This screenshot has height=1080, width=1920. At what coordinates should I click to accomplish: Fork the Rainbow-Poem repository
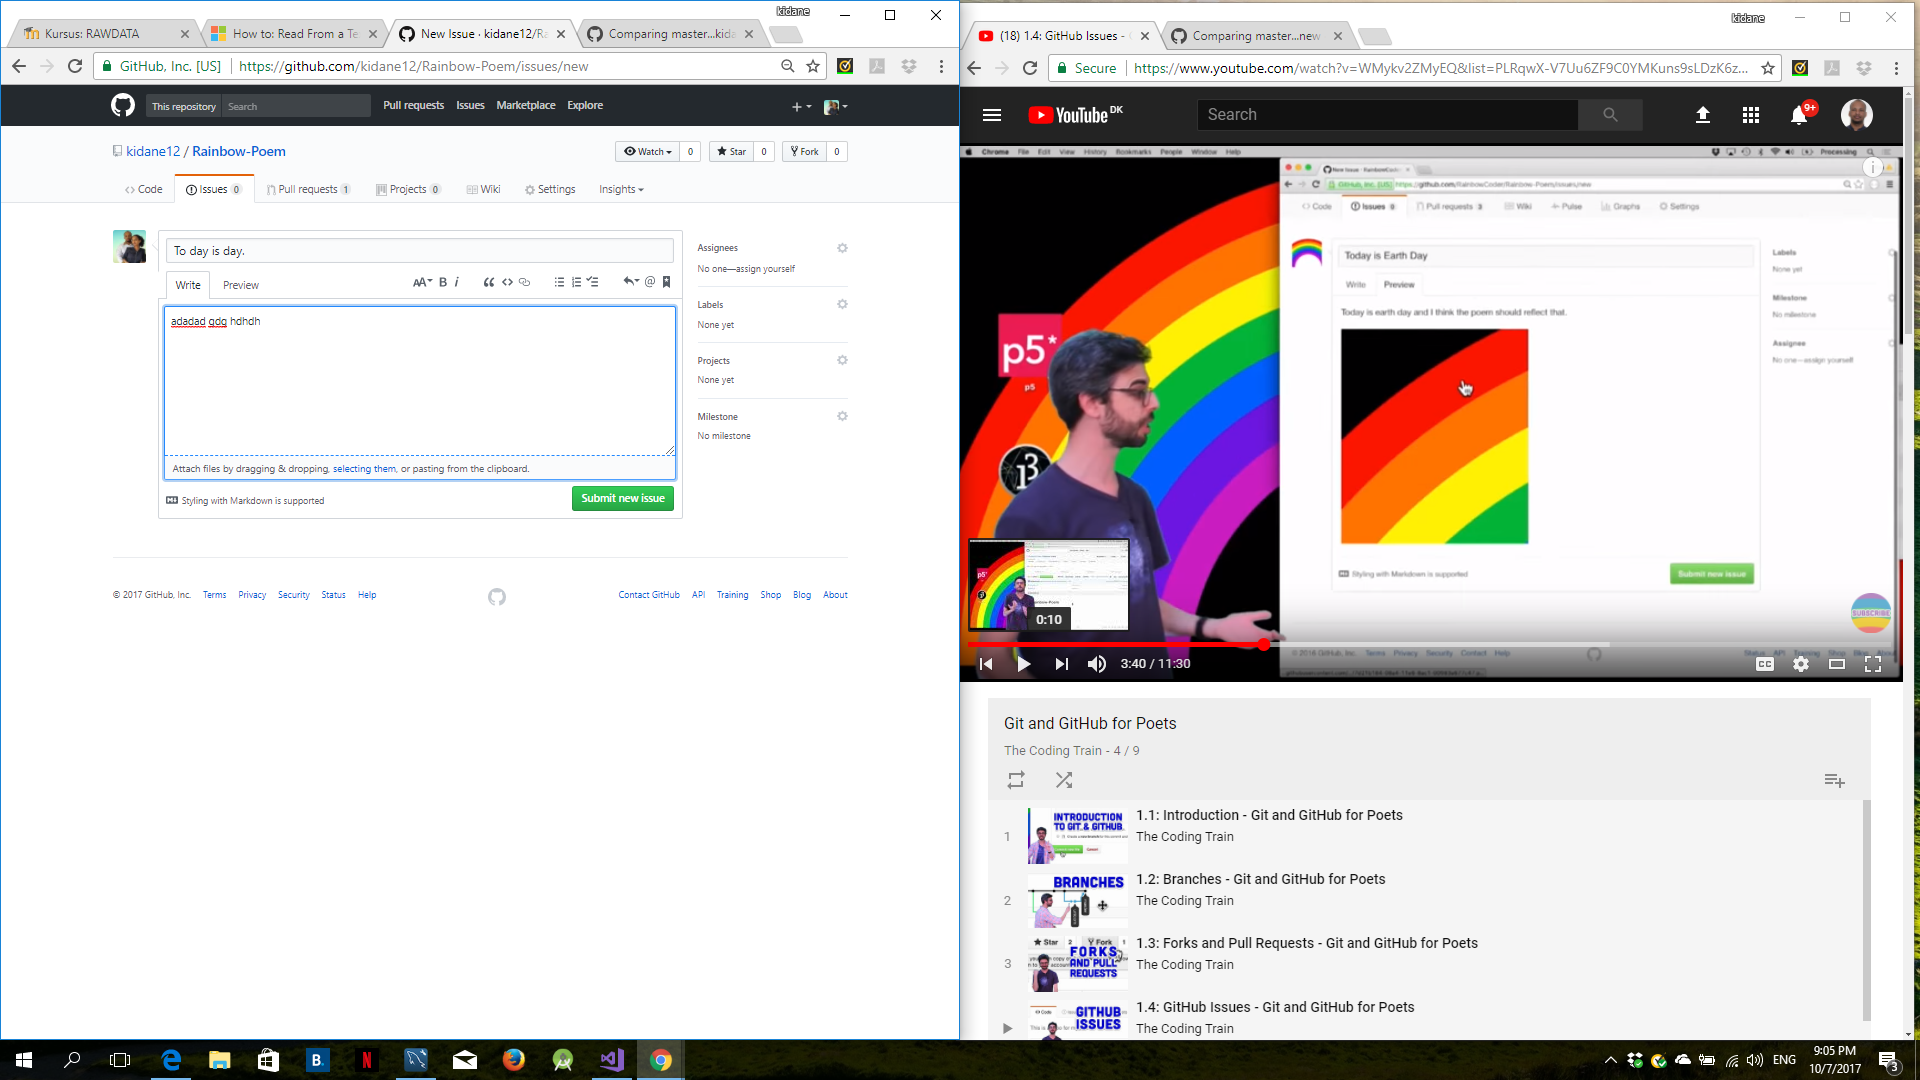[804, 151]
